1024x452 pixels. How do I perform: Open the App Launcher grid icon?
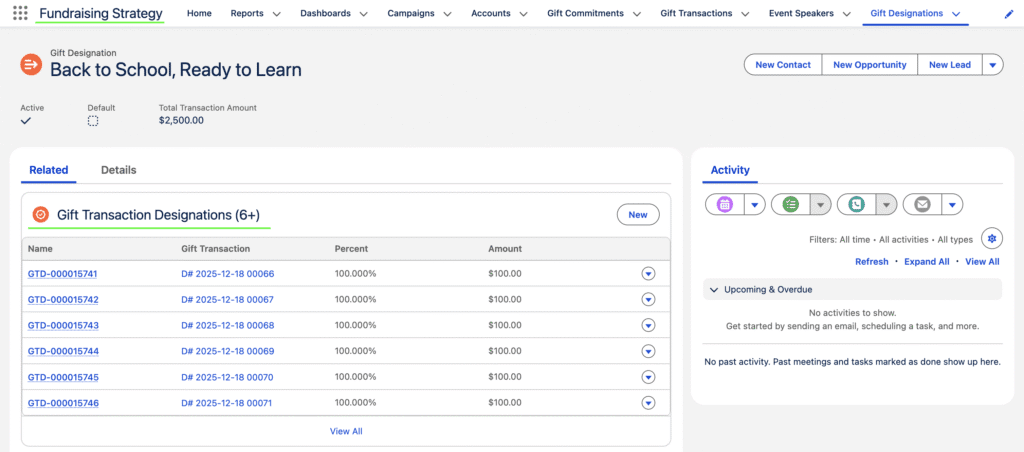pos(20,14)
